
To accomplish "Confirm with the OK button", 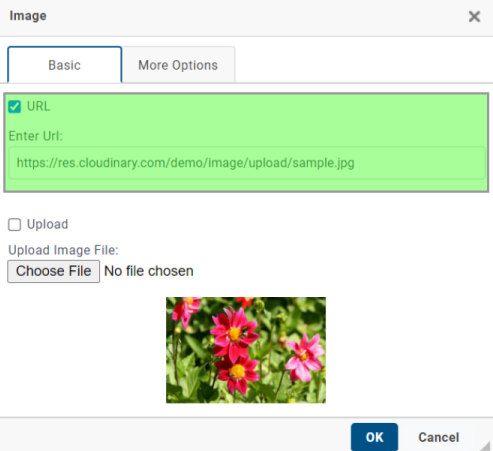I will tap(374, 437).
